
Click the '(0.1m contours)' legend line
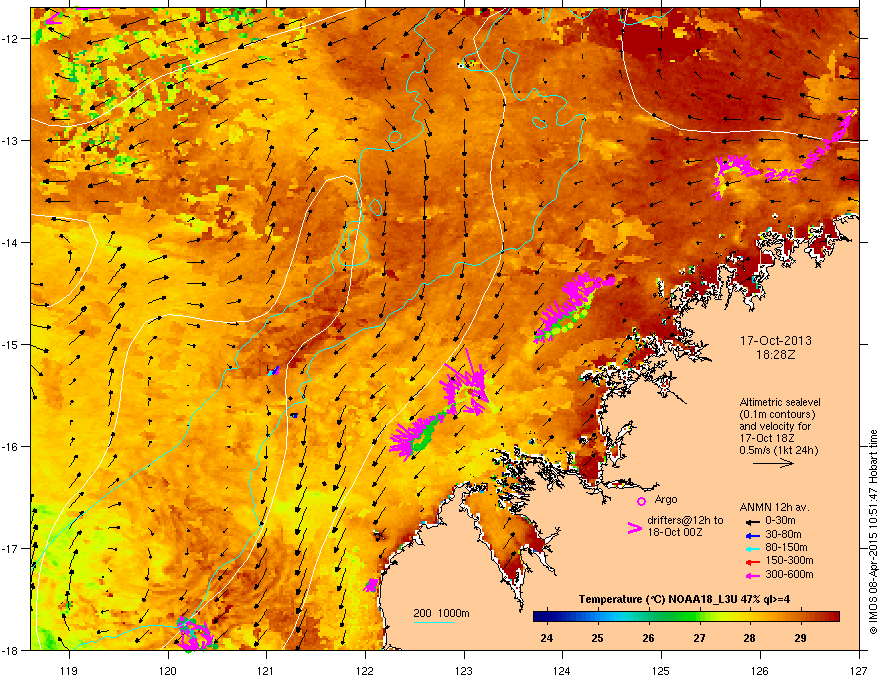pyautogui.click(x=777, y=414)
